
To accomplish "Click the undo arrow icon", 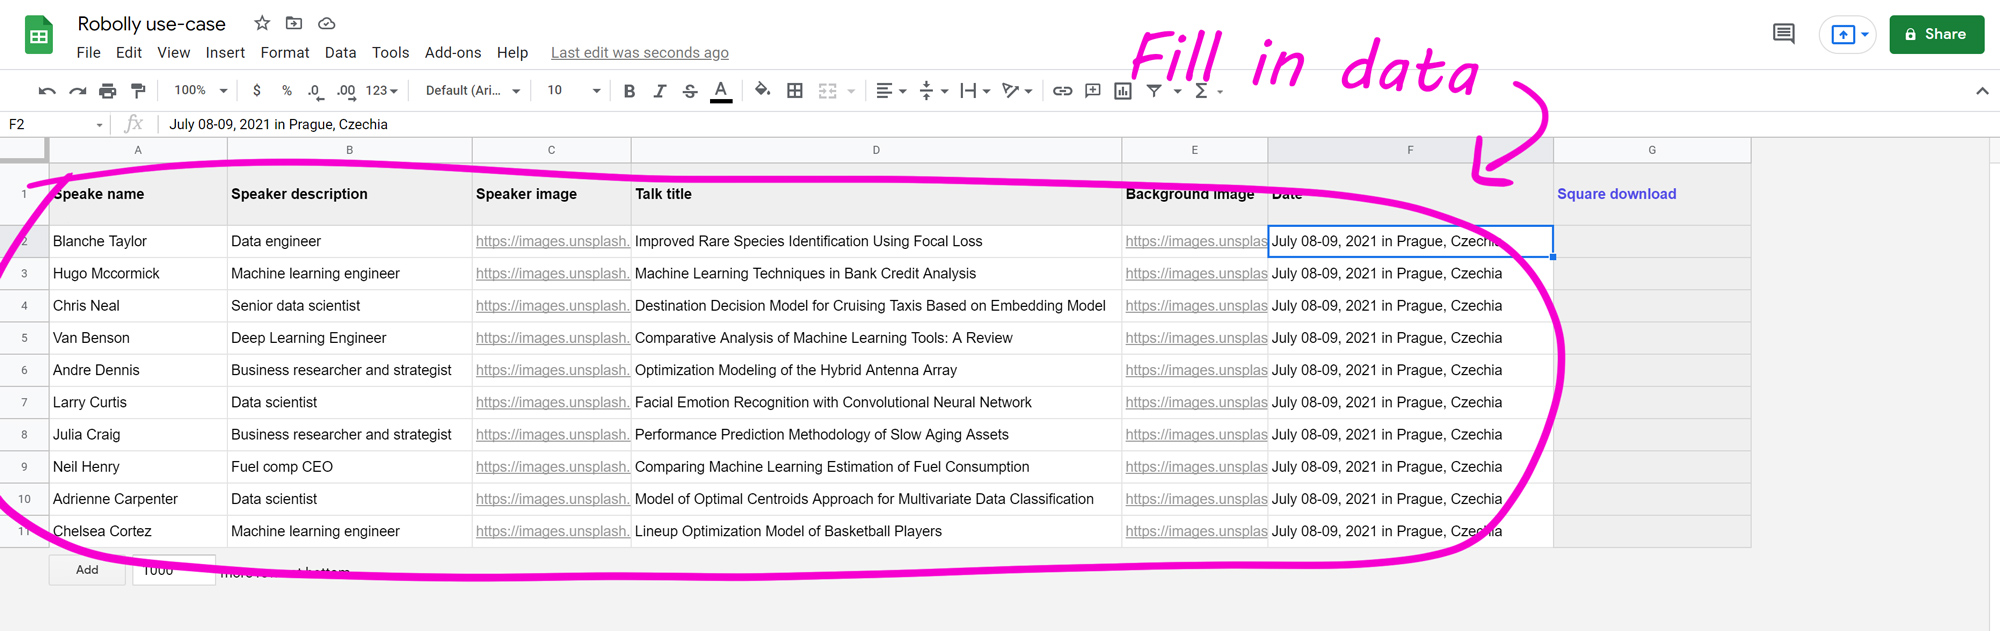I will [x=47, y=91].
